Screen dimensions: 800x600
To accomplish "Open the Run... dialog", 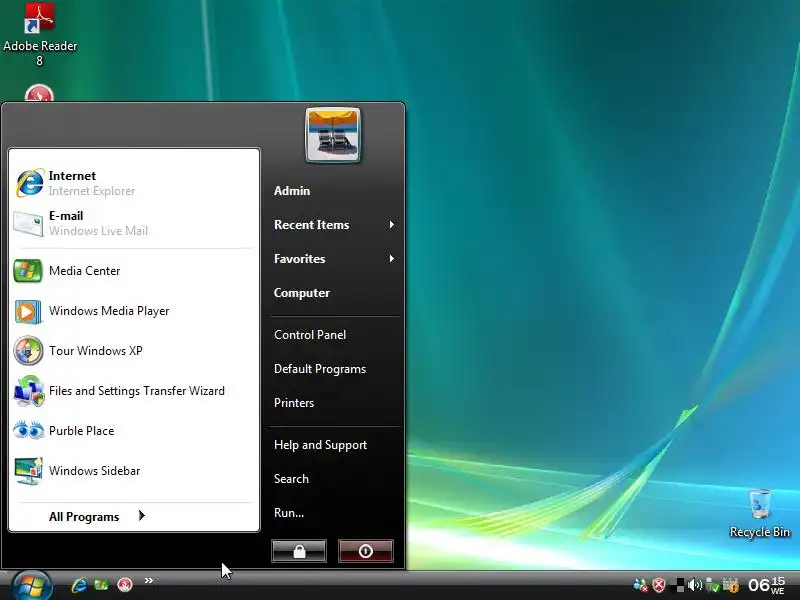I will click(289, 513).
